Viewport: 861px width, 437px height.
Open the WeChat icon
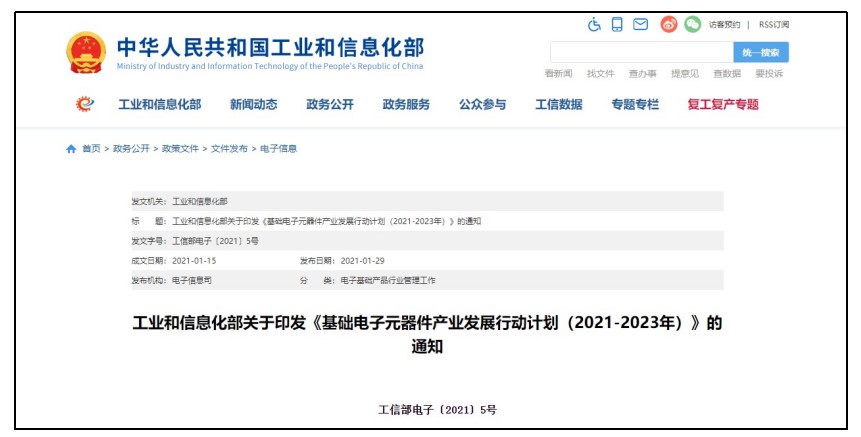[692, 24]
